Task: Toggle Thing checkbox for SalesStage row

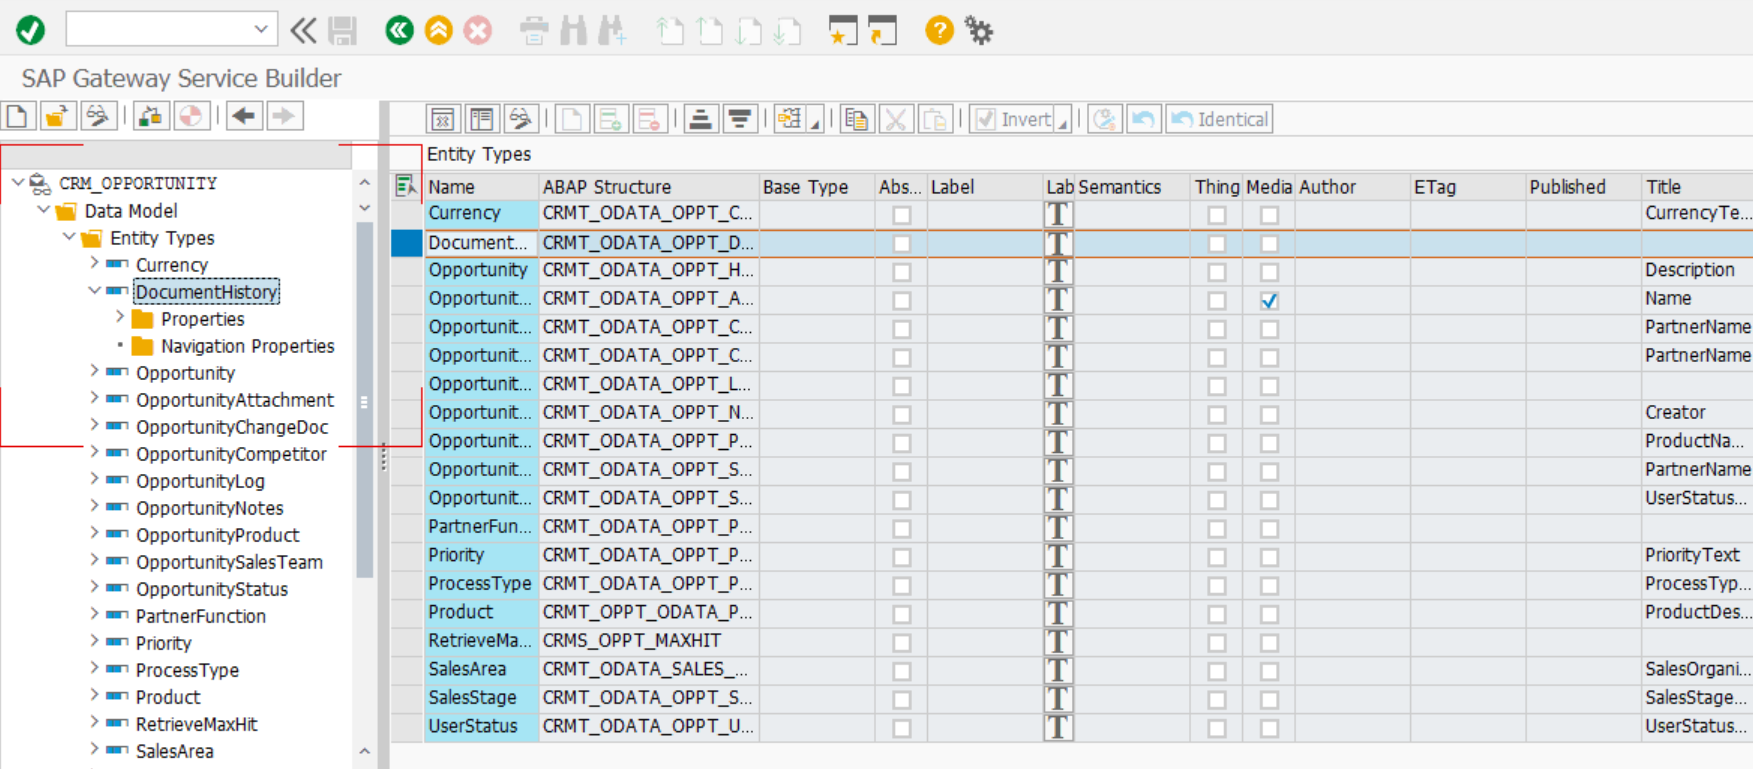Action: coord(1216,699)
